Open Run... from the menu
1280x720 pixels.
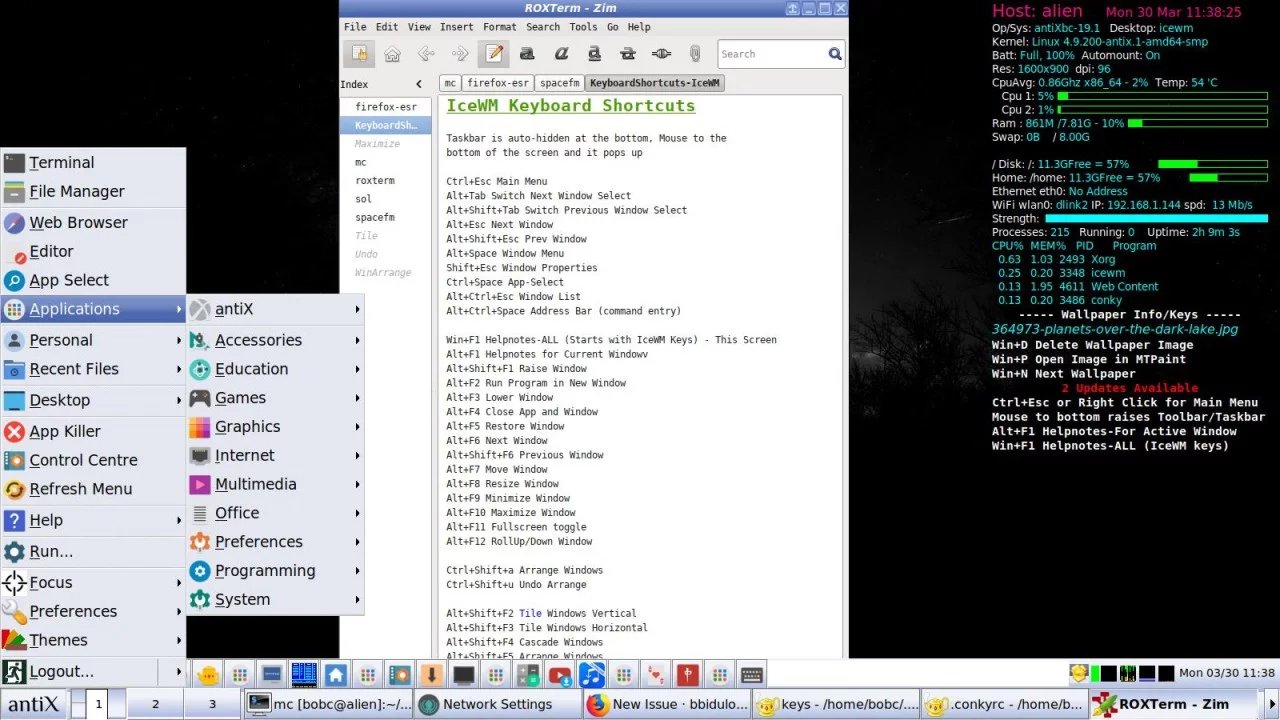click(49, 551)
